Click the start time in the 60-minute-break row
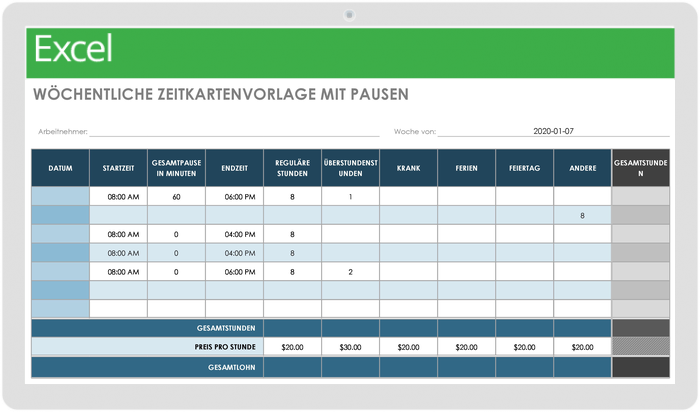The height and width of the screenshot is (412, 700). 118,196
